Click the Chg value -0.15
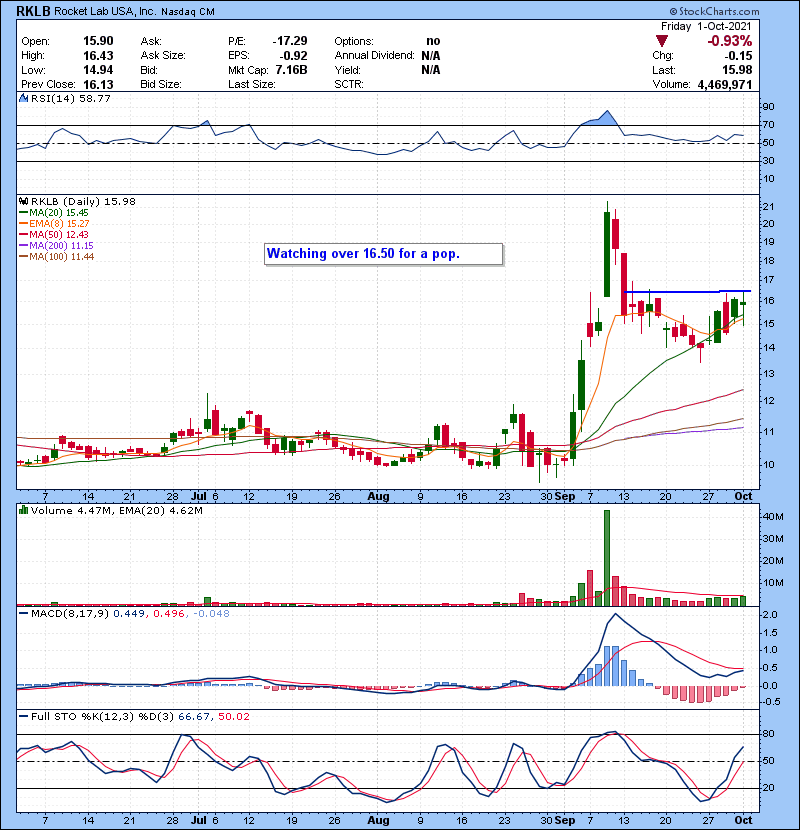Screen dimensions: 800x830 [738, 56]
